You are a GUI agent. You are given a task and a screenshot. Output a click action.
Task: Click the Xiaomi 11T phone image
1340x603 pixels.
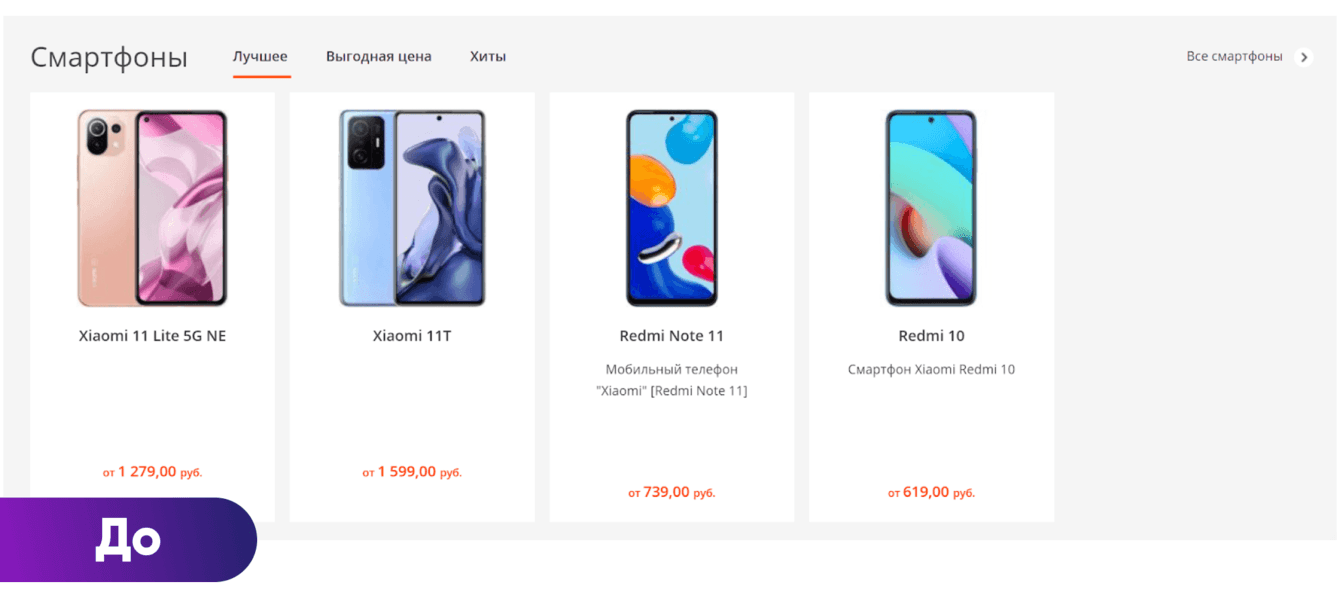click(x=412, y=208)
